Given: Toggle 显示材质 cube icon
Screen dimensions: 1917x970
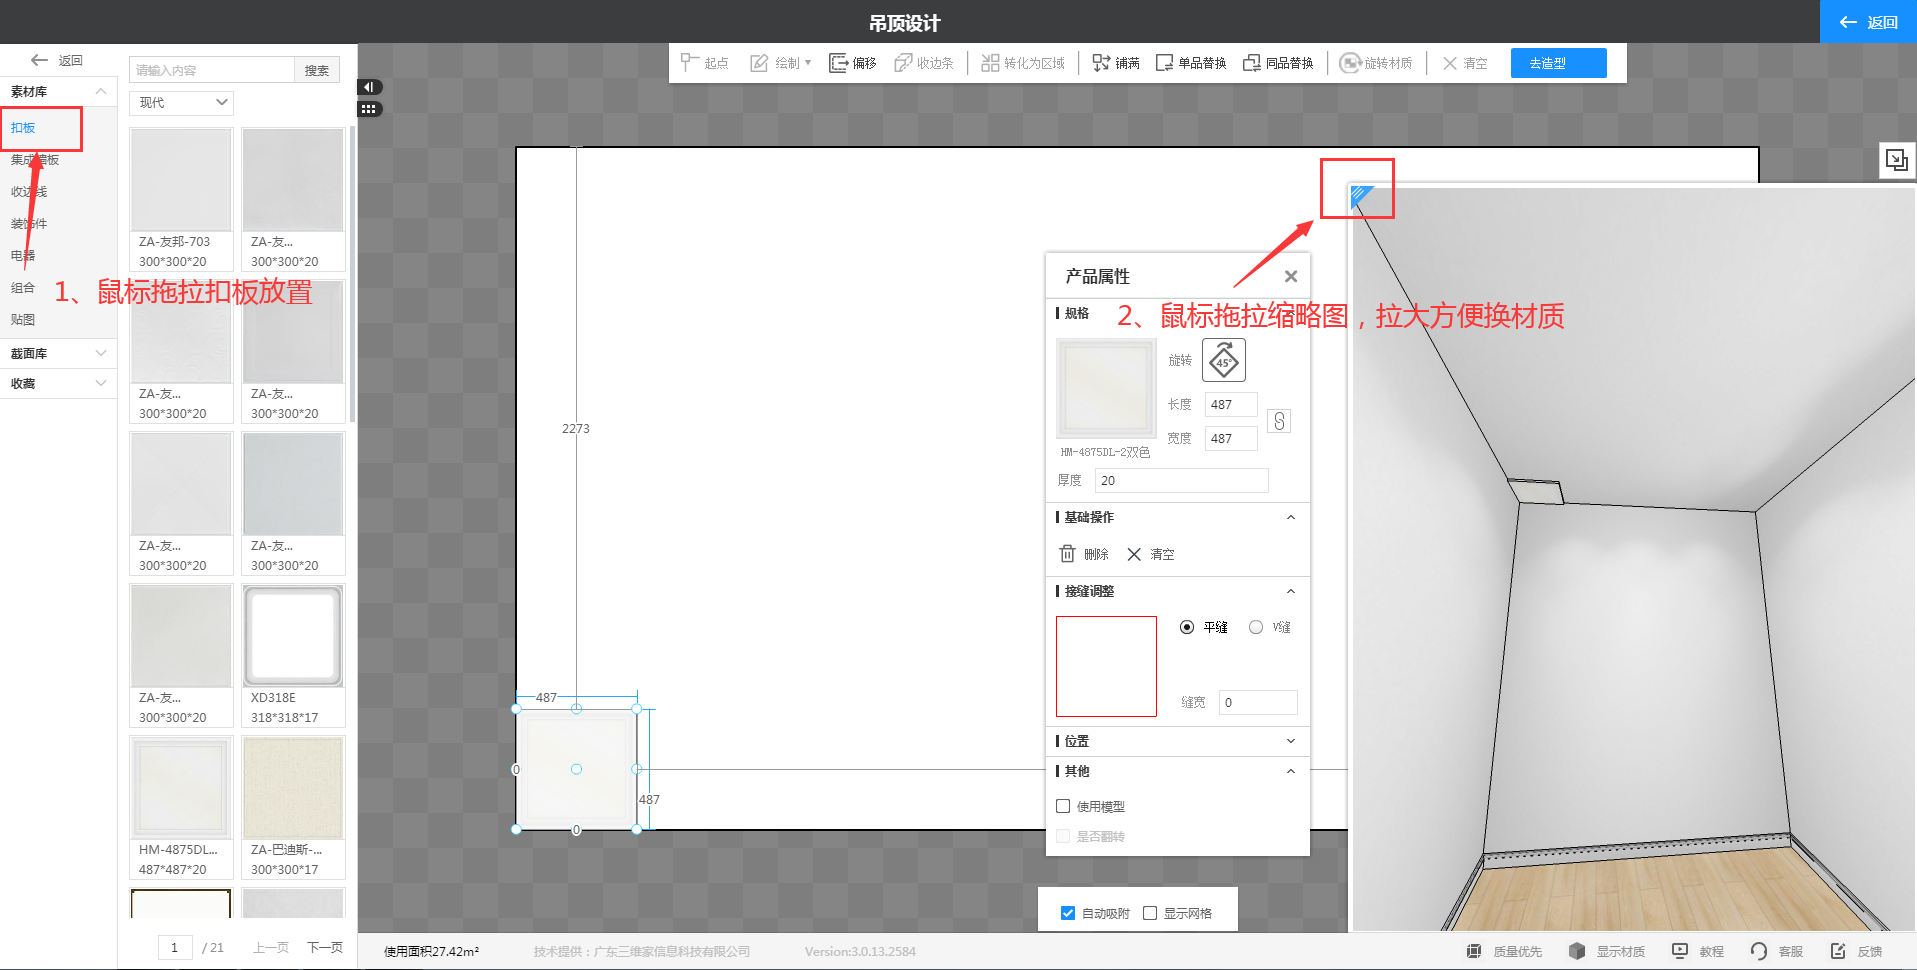Looking at the screenshot, I should tap(1577, 951).
